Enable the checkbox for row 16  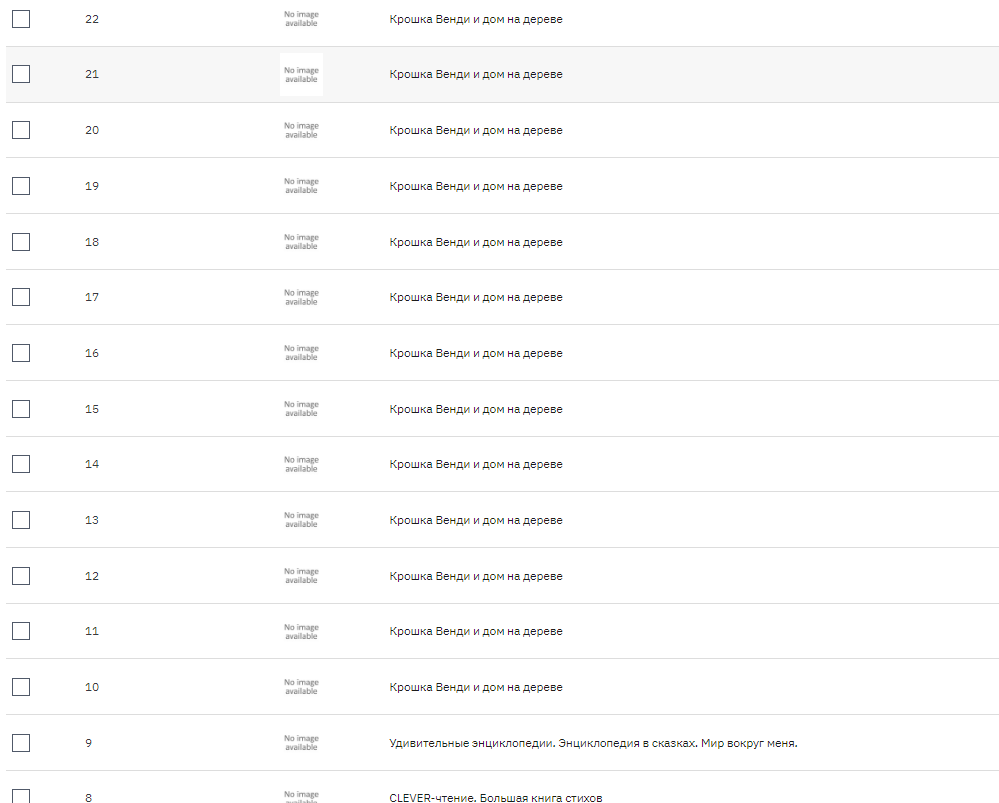pyautogui.click(x=21, y=353)
